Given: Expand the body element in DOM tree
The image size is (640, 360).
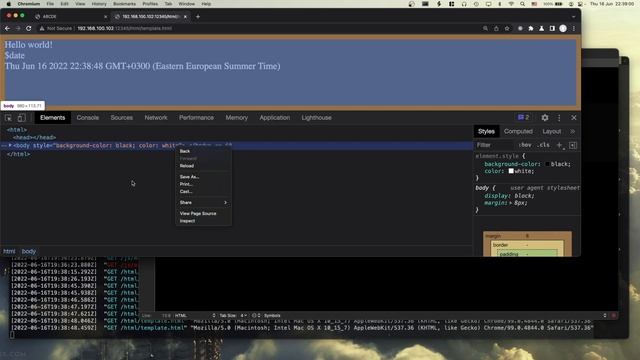Looking at the screenshot, I should (10, 145).
